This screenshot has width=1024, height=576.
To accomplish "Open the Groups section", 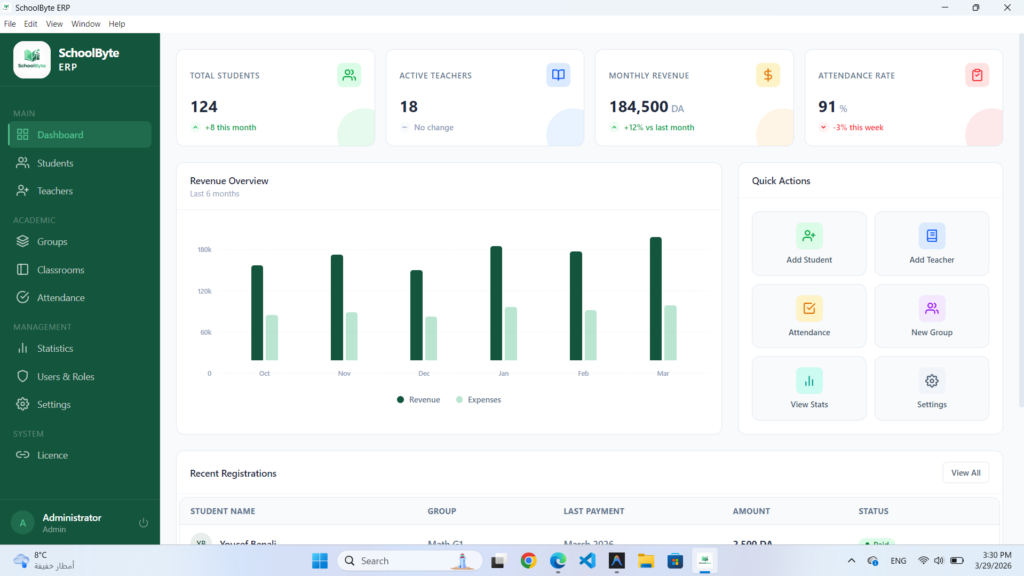I will (80, 242).
